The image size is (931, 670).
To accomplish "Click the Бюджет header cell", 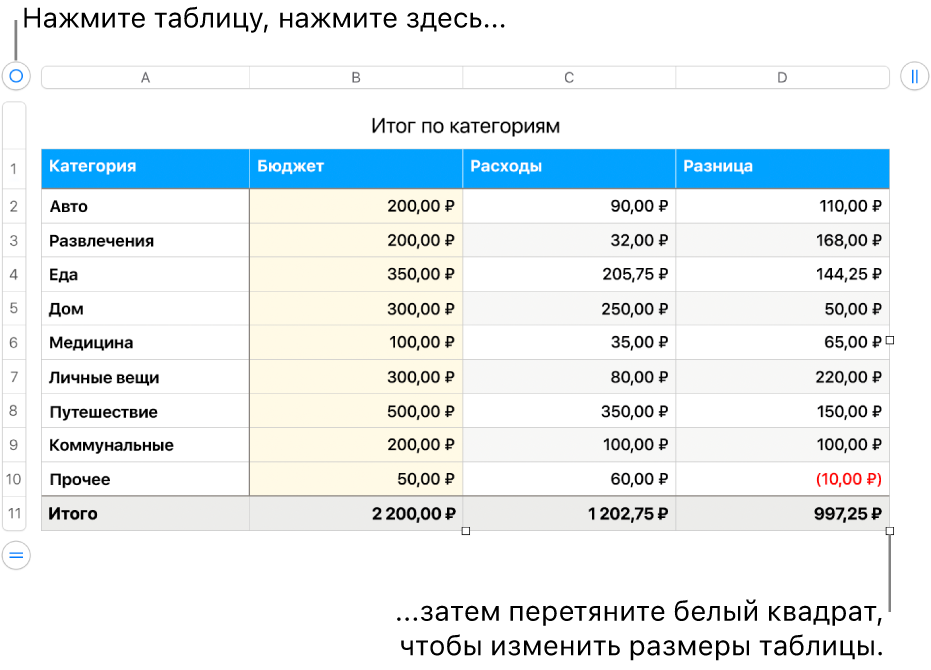I will pyautogui.click(x=356, y=169).
